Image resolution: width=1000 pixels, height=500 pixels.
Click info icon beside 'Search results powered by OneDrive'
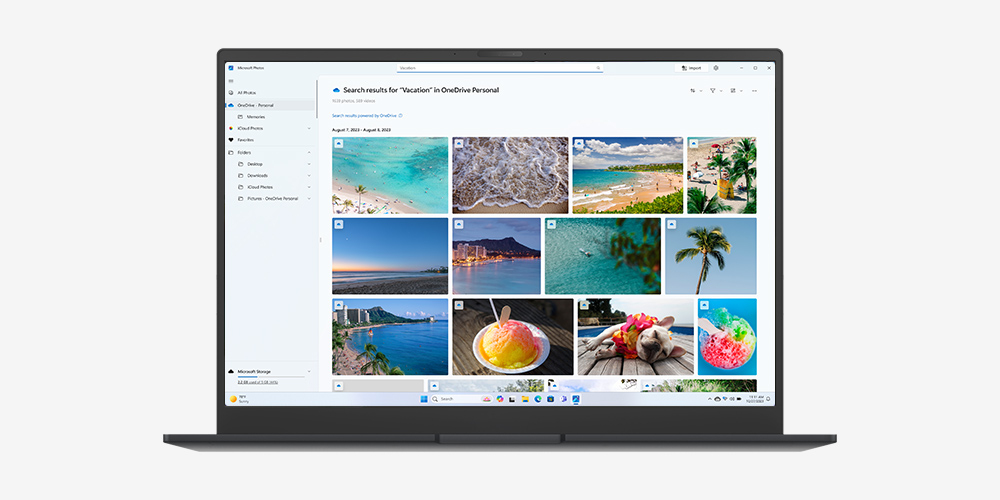tap(401, 115)
